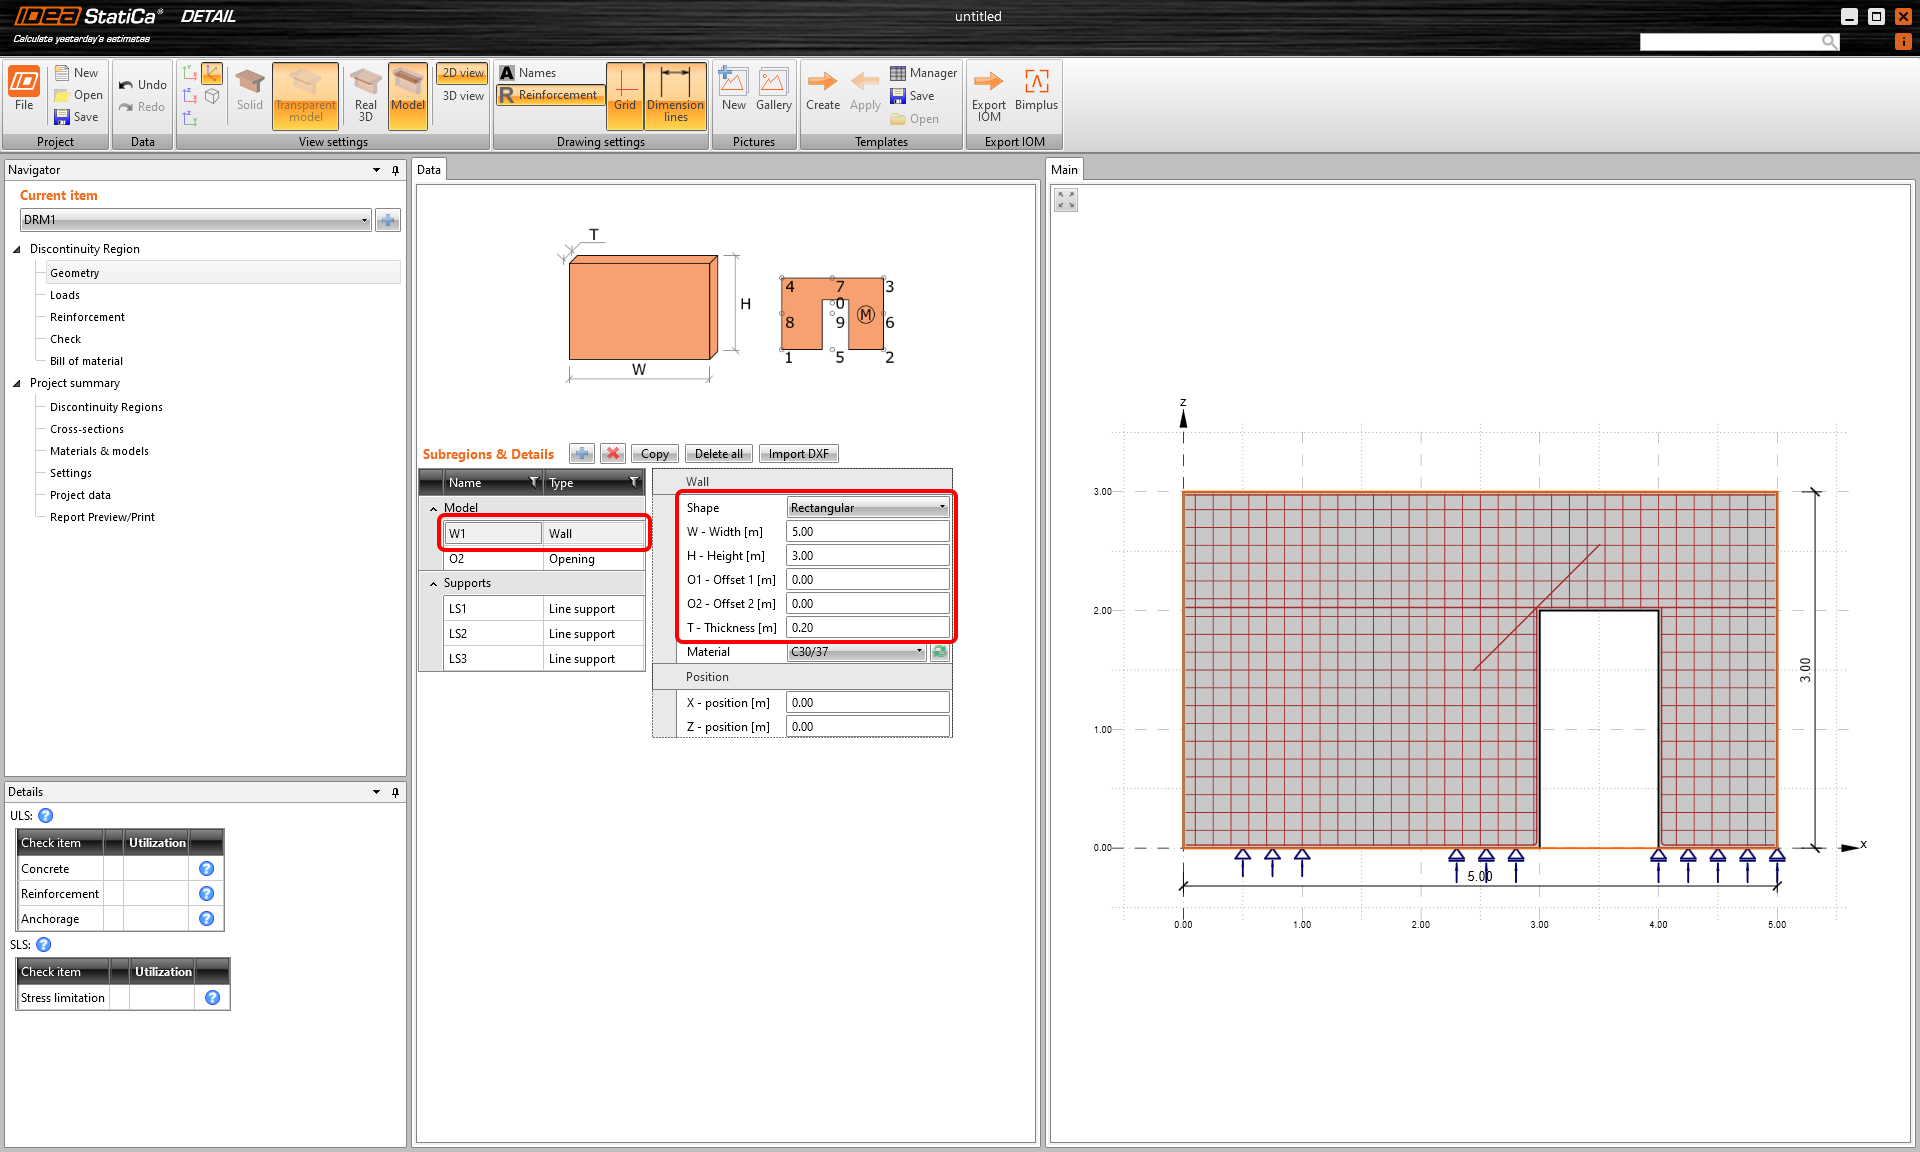Switch to 3D view
1920x1152 pixels.
pos(463,96)
